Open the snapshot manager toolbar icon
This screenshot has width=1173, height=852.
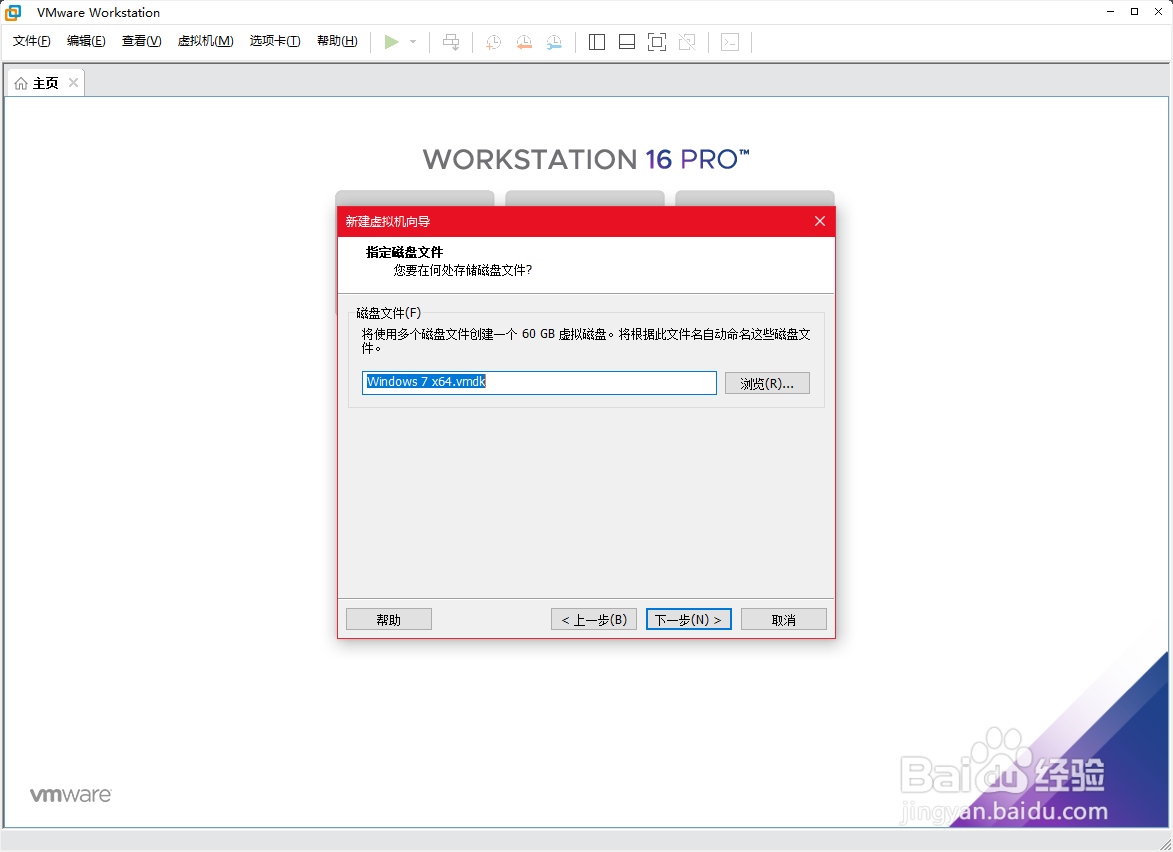[x=554, y=42]
